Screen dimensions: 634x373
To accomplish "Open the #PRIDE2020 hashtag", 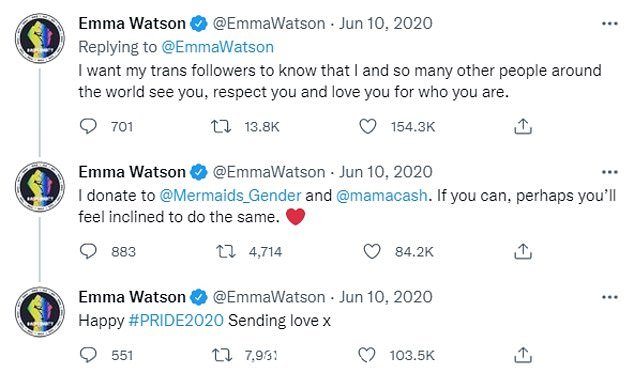I will 176,321.
